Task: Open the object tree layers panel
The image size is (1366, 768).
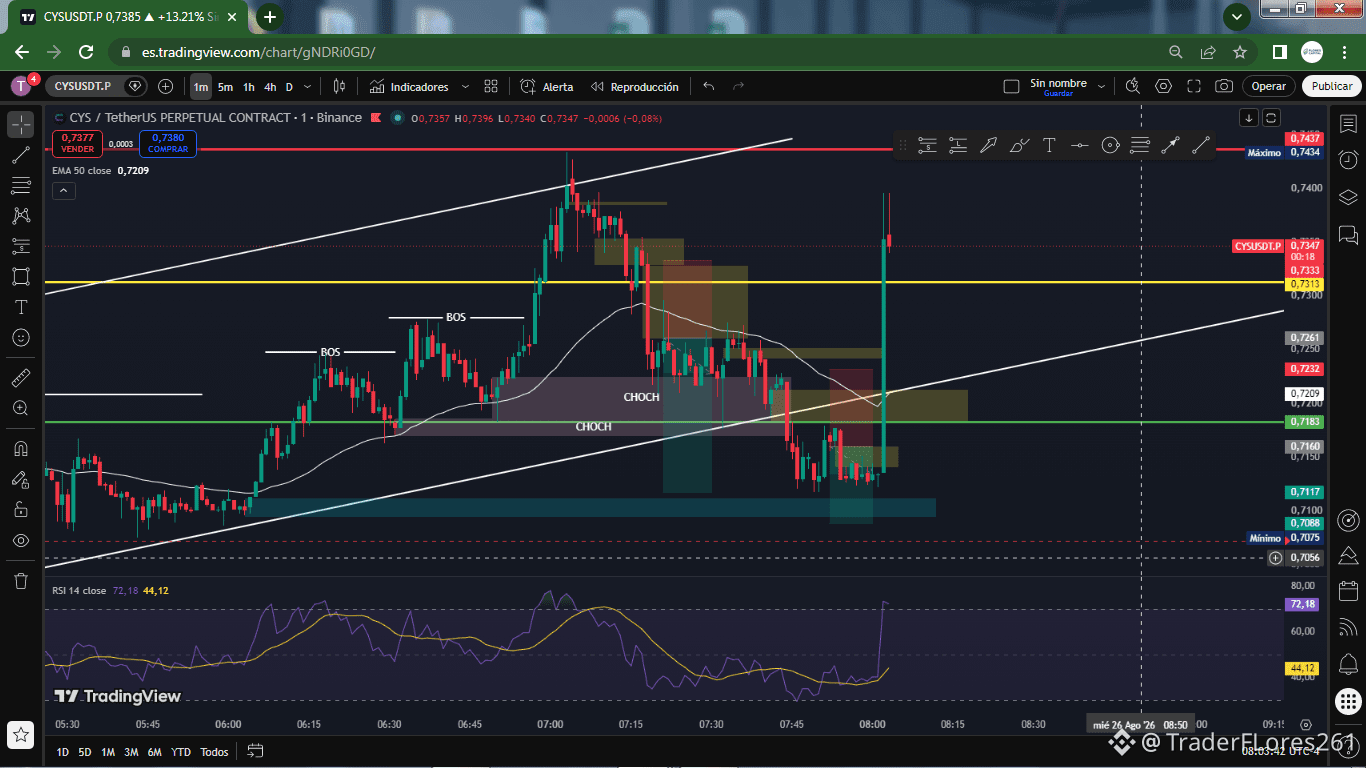Action: [x=1348, y=197]
